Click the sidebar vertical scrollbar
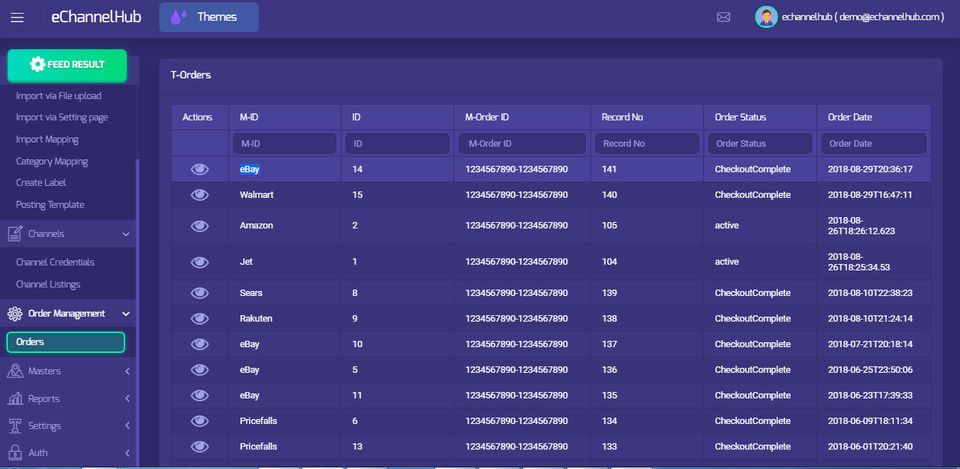Screen dimensions: 960x469 tap(138, 312)
